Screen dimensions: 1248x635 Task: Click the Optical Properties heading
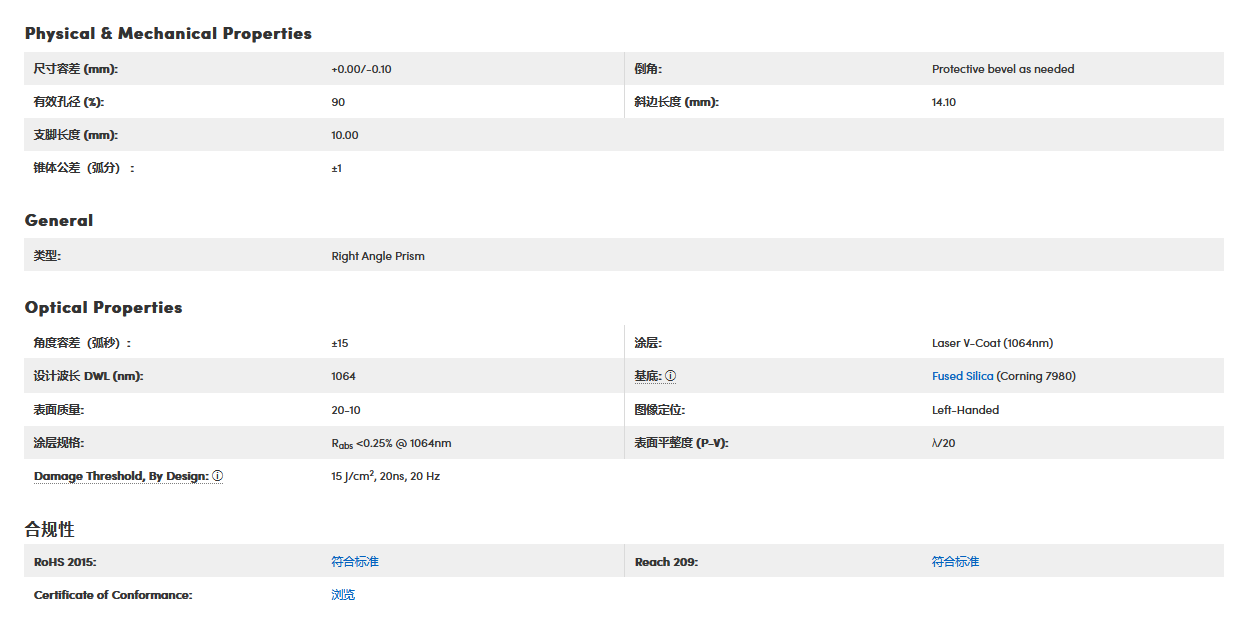[104, 308]
